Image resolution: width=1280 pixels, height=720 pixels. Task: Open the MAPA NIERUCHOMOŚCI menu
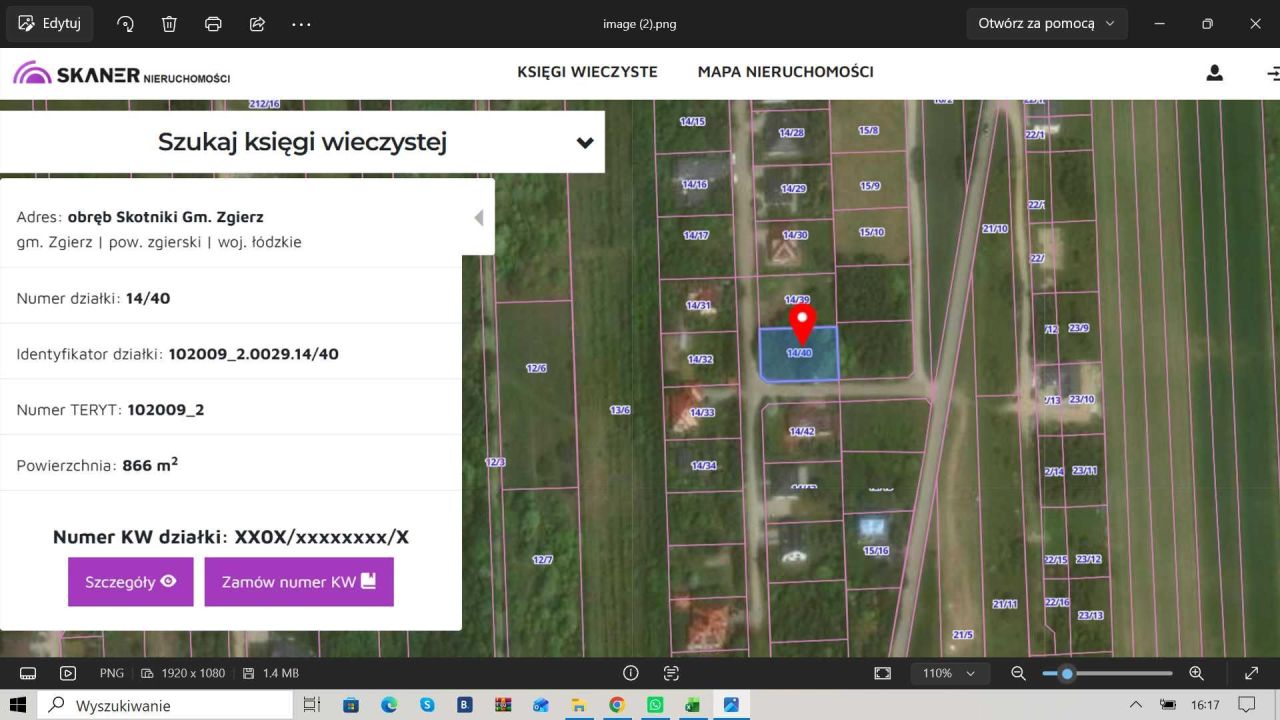(x=786, y=72)
